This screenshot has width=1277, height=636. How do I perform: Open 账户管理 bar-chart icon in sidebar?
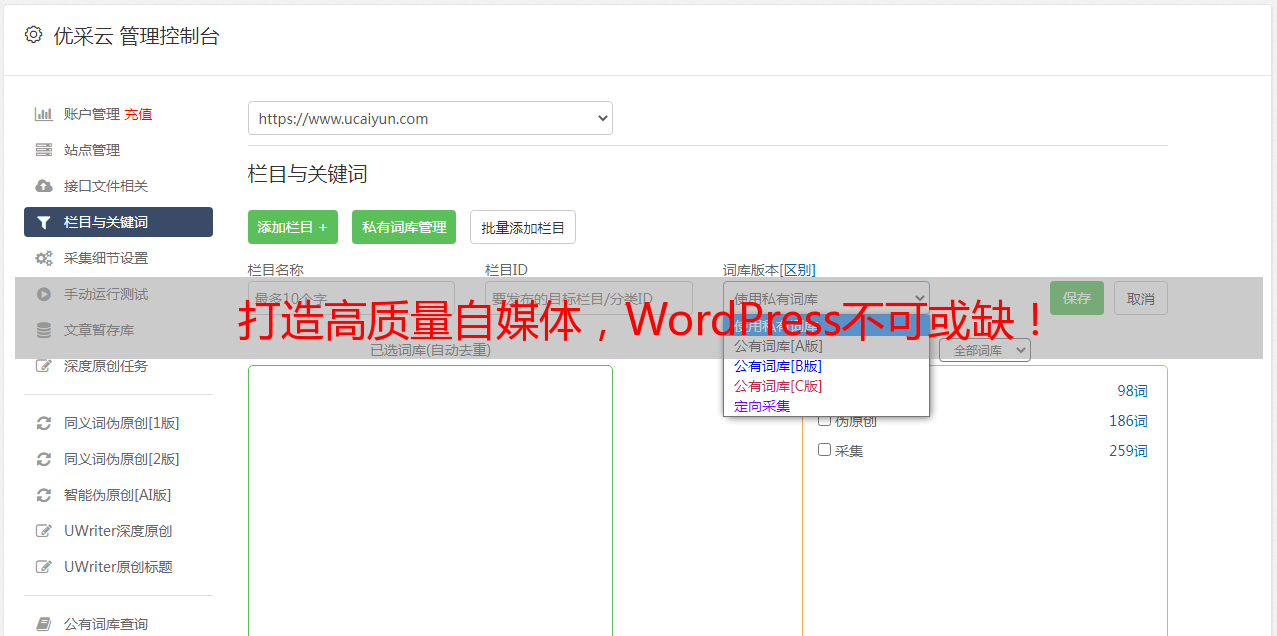tap(43, 114)
